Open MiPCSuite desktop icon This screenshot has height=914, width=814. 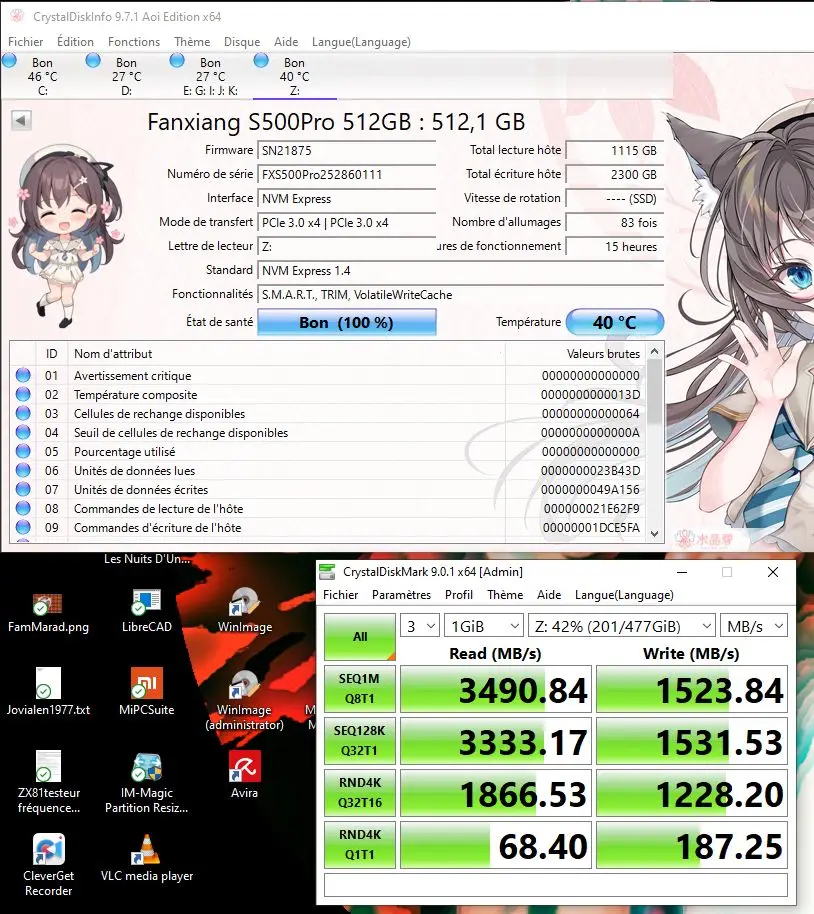146,692
